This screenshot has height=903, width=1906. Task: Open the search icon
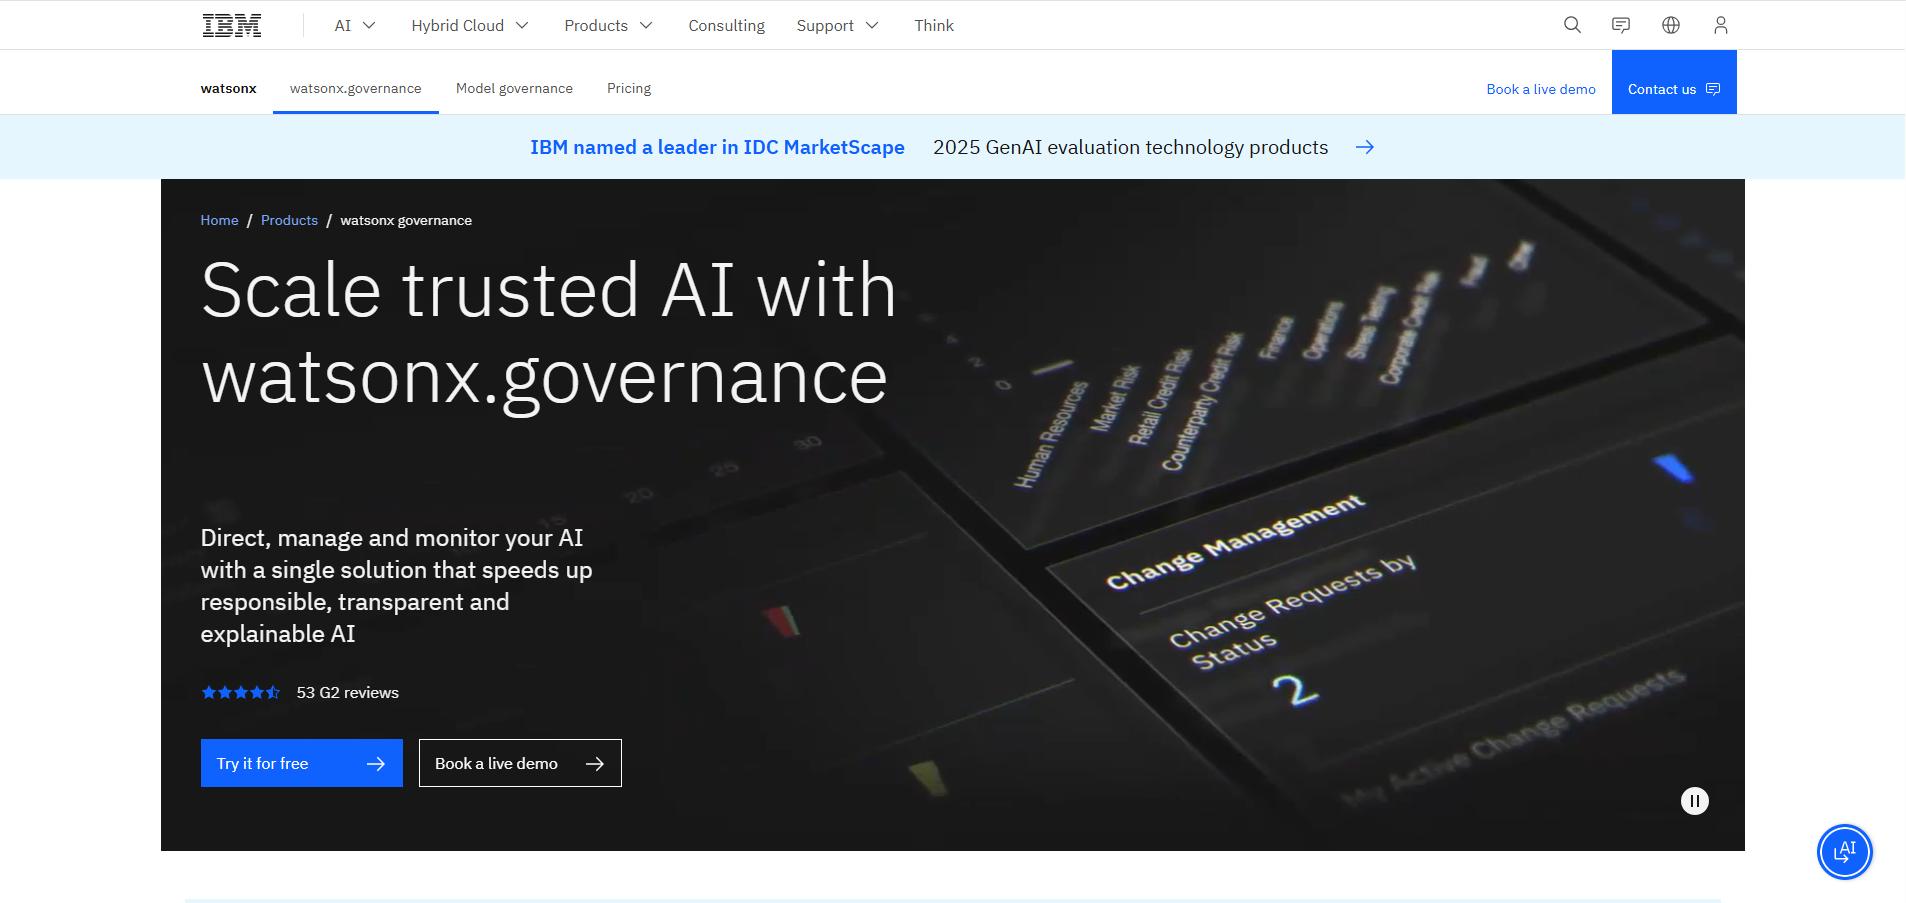click(x=1571, y=24)
